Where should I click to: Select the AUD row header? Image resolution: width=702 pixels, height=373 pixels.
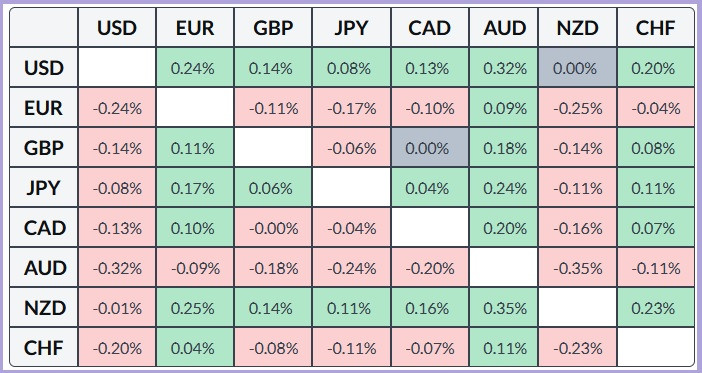[x=44, y=268]
